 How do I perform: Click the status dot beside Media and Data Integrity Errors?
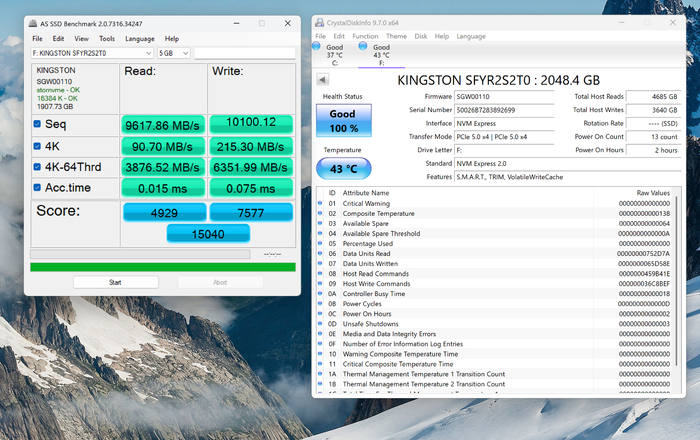(x=320, y=334)
